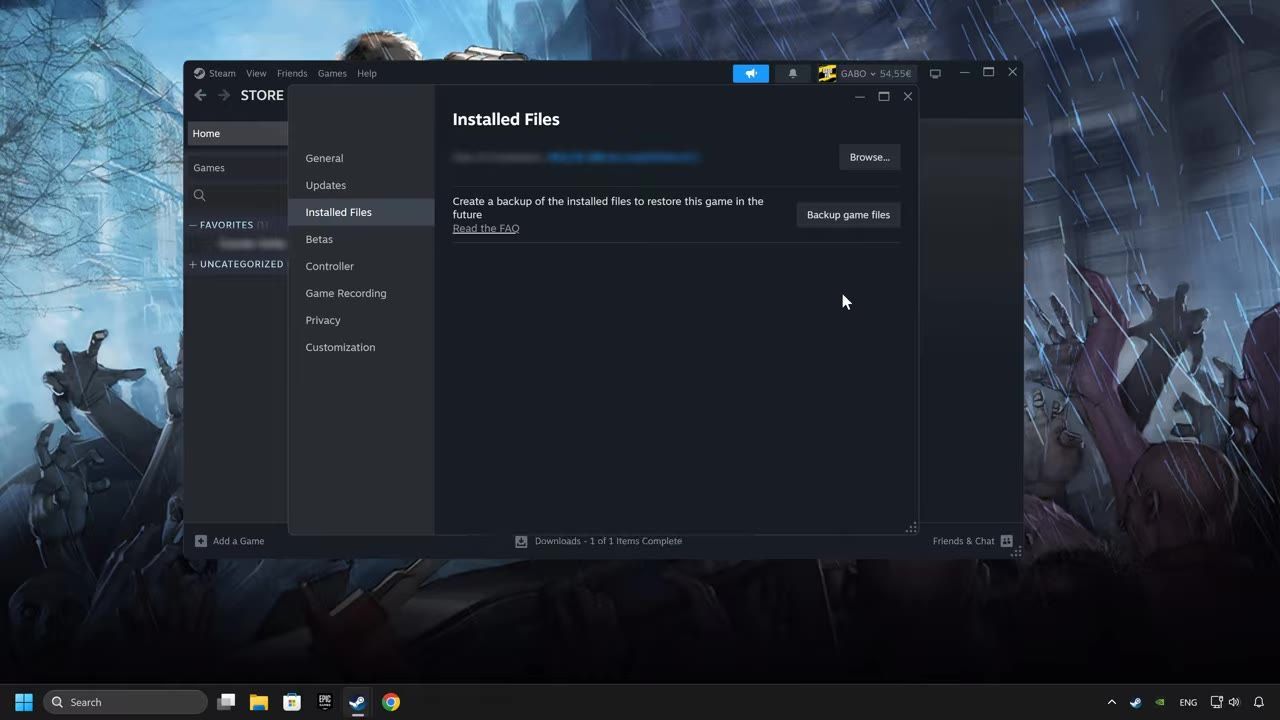Open Microsoft Store from the taskbar
The image size is (1280, 720).
pyautogui.click(x=292, y=702)
